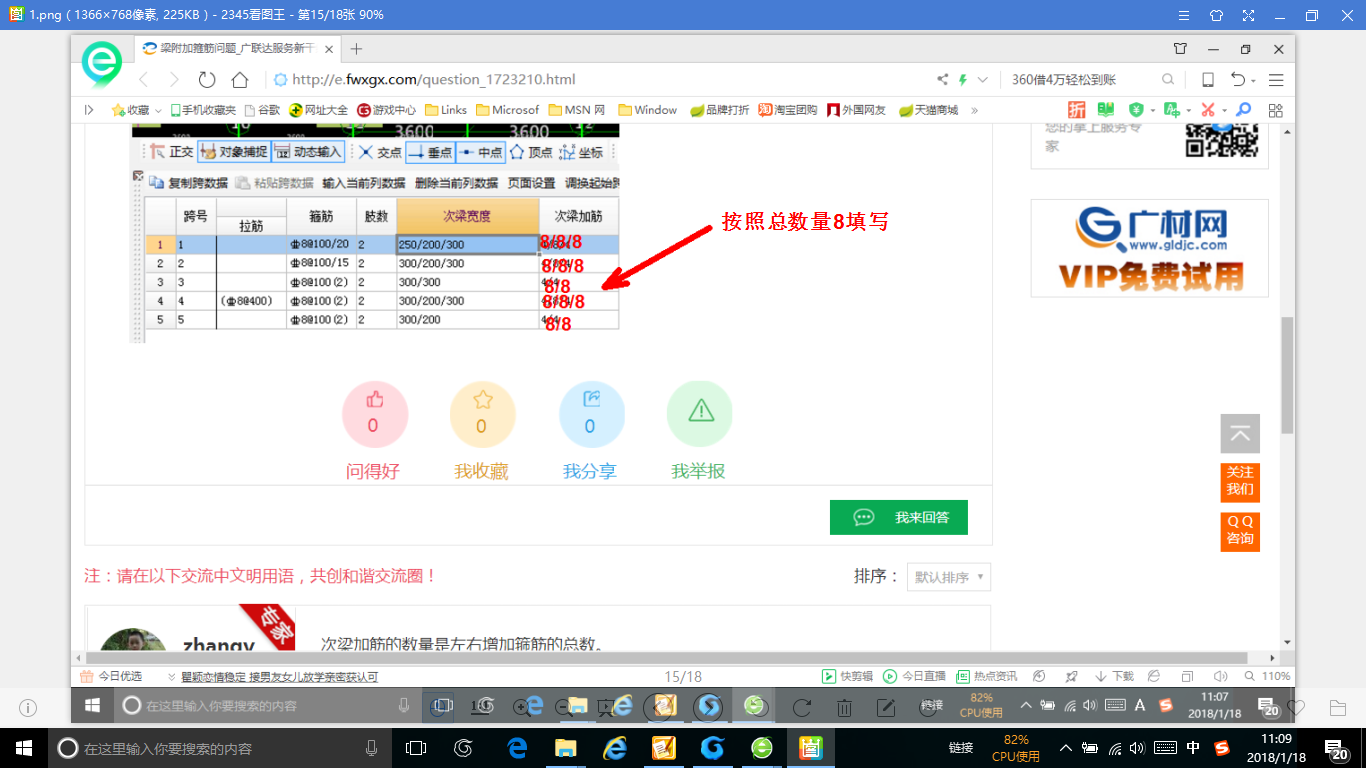1366x768 pixels.
Task: Click the 我分享 share circle
Action: click(591, 414)
